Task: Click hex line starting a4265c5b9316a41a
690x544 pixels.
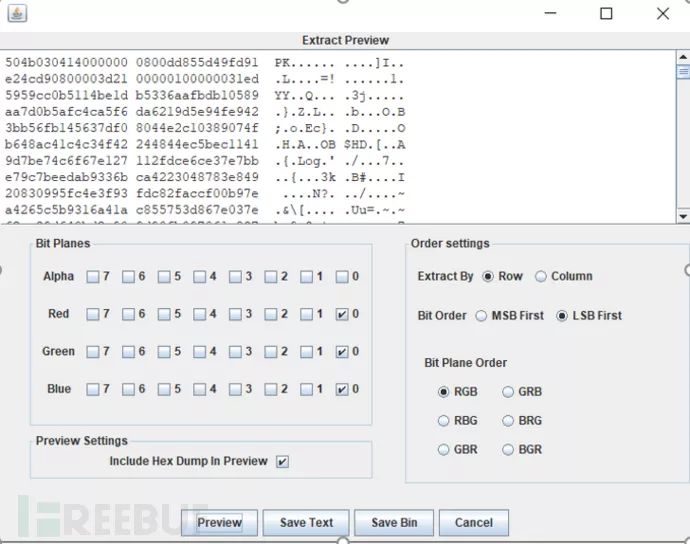Action: point(205,210)
